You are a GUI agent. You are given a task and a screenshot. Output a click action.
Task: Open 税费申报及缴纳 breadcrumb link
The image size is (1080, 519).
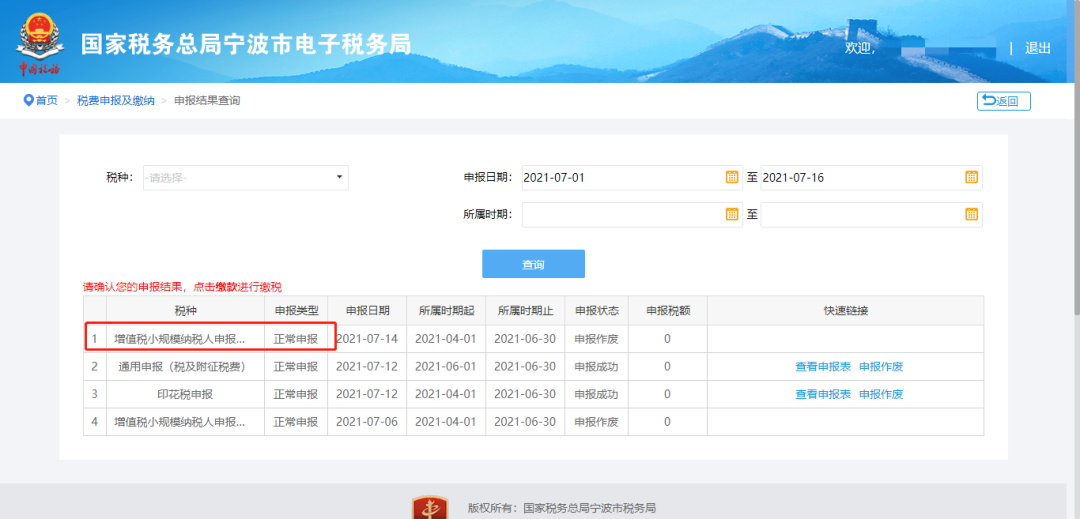116,101
